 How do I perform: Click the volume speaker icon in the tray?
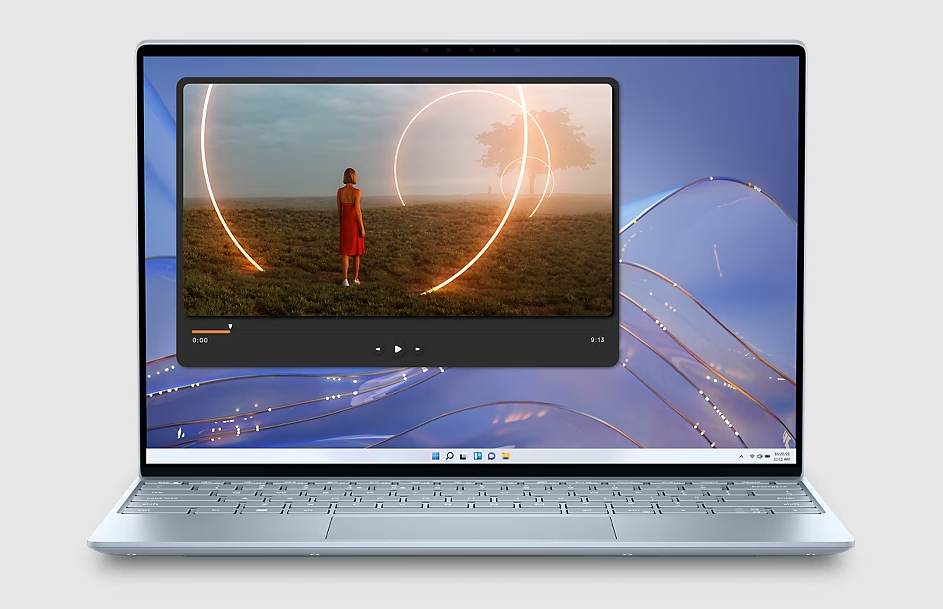coord(760,456)
